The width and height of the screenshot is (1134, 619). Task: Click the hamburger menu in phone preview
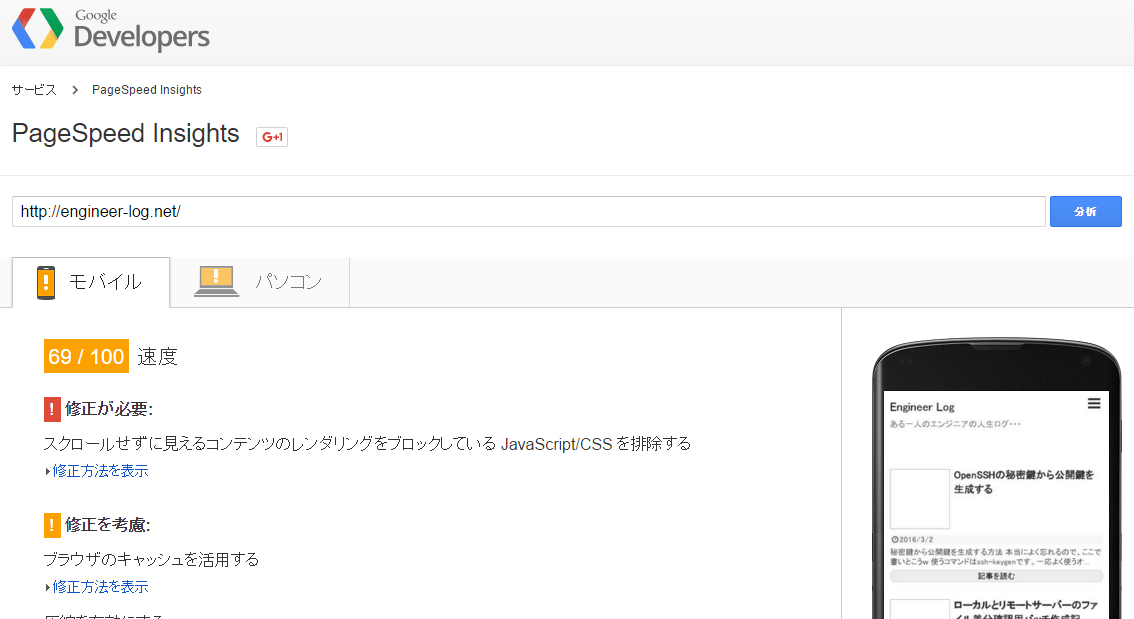point(1094,404)
